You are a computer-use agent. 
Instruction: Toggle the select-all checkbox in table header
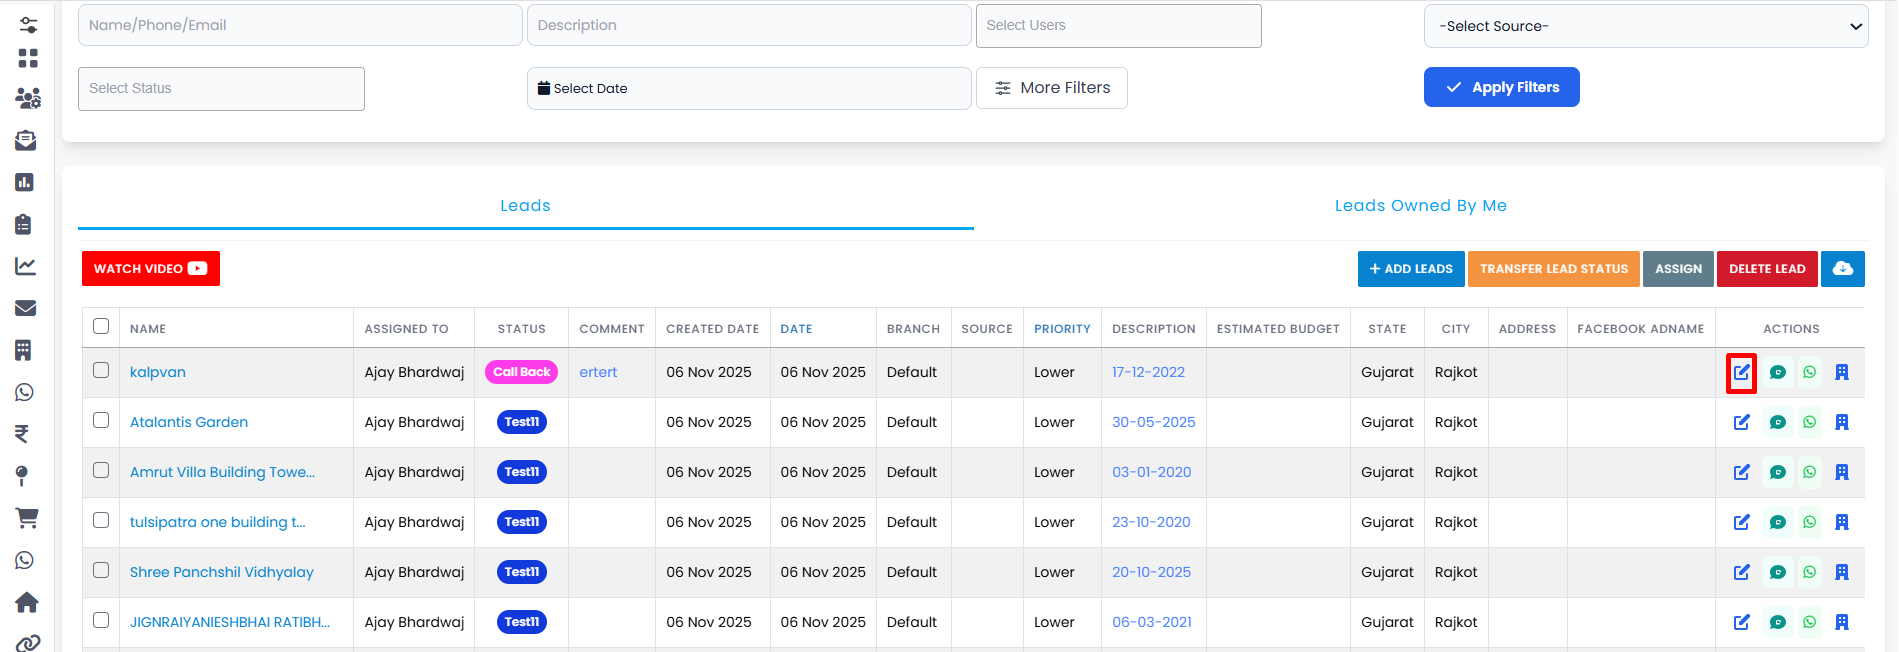pos(101,326)
